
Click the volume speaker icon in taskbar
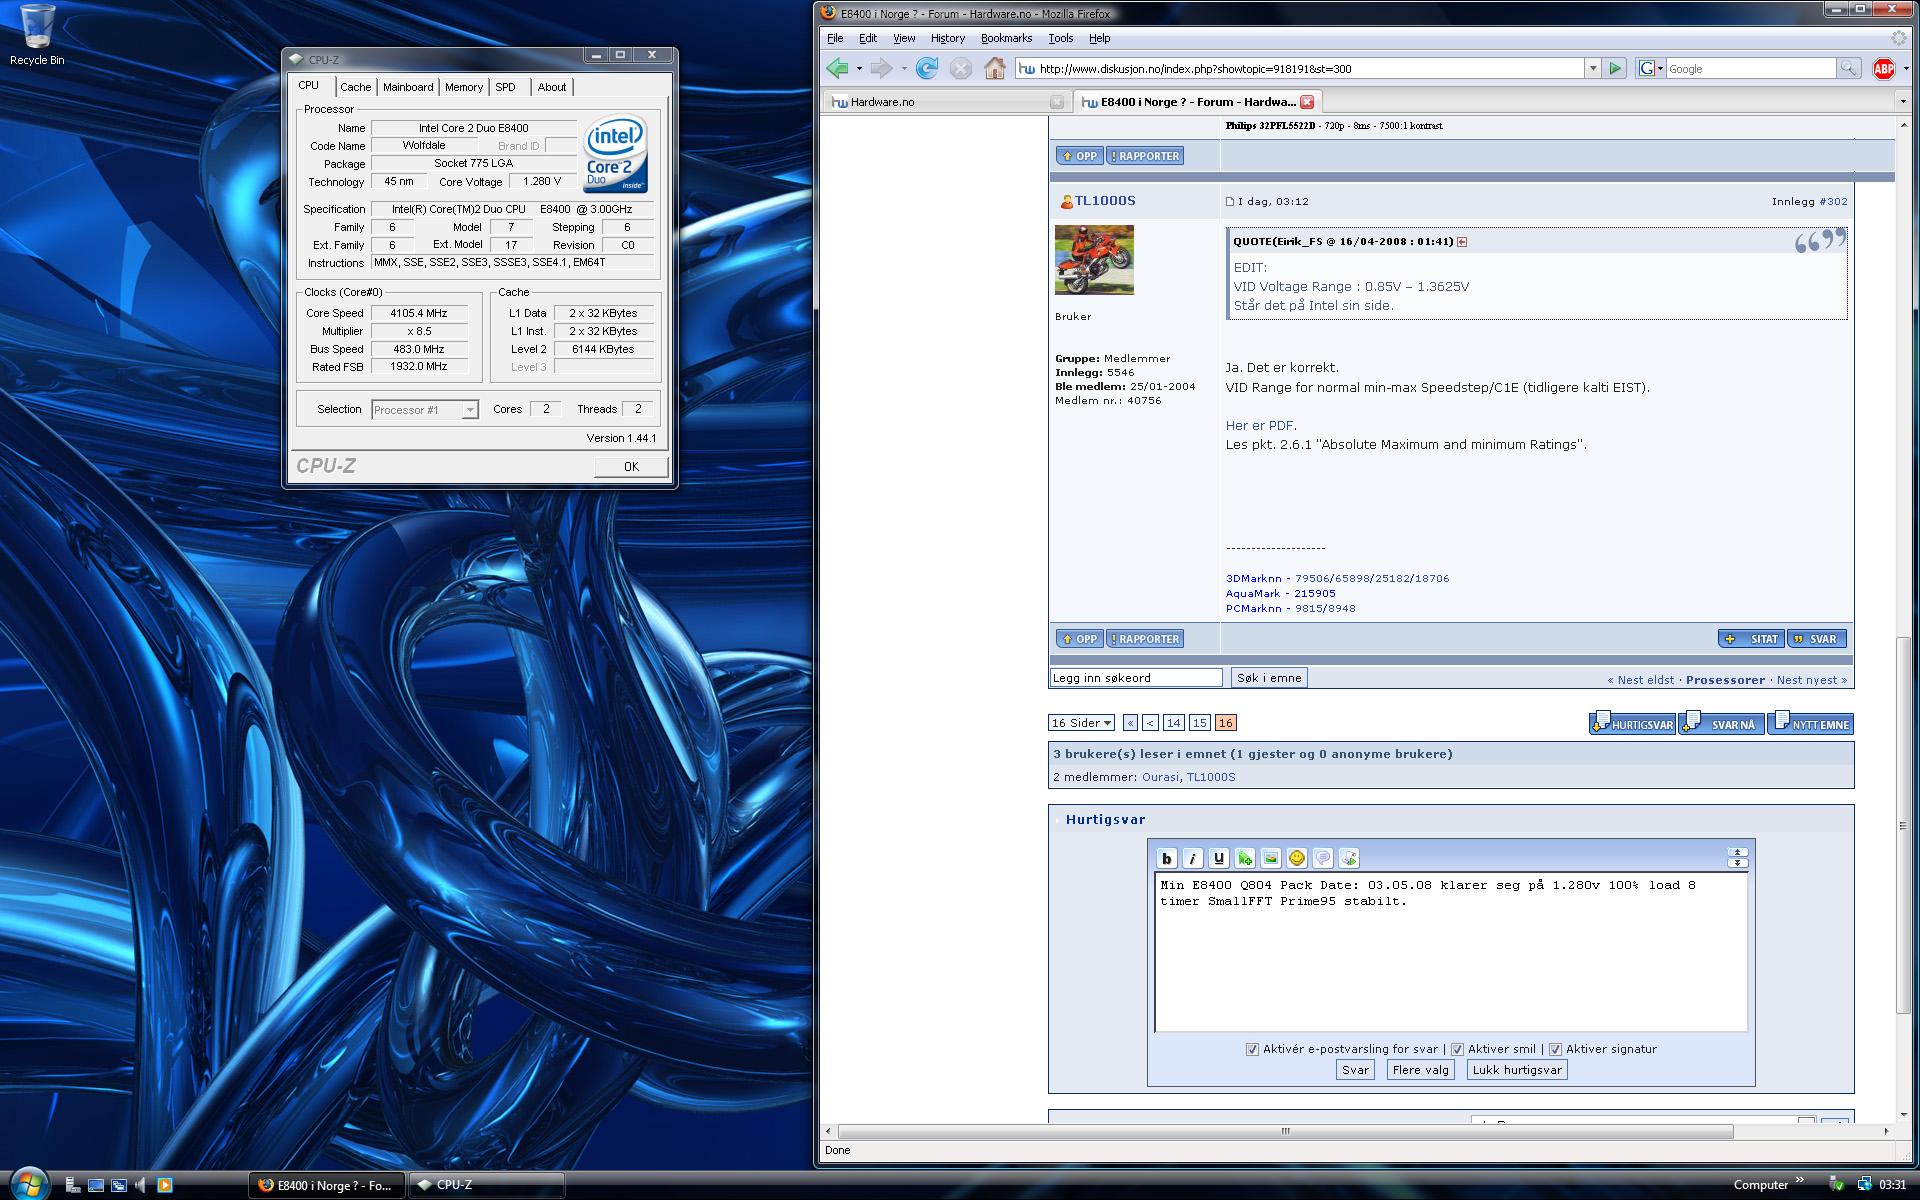pyautogui.click(x=140, y=1185)
